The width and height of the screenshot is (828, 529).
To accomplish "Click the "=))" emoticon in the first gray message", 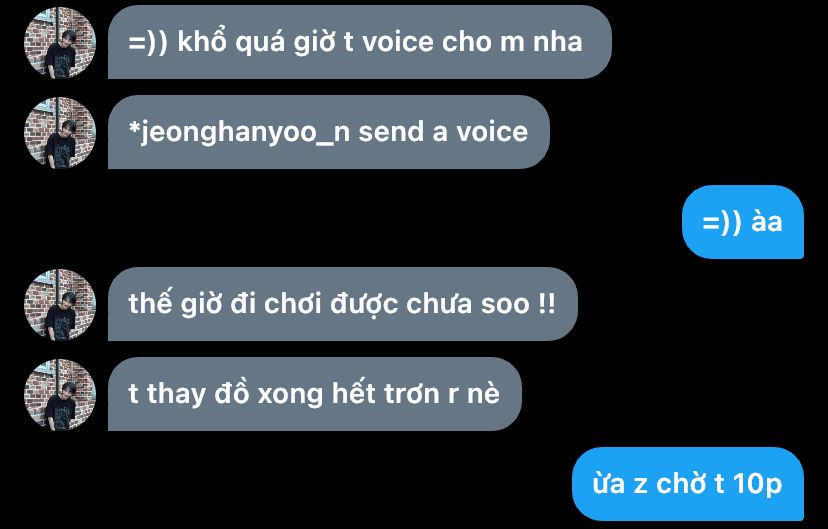I will (x=148, y=42).
